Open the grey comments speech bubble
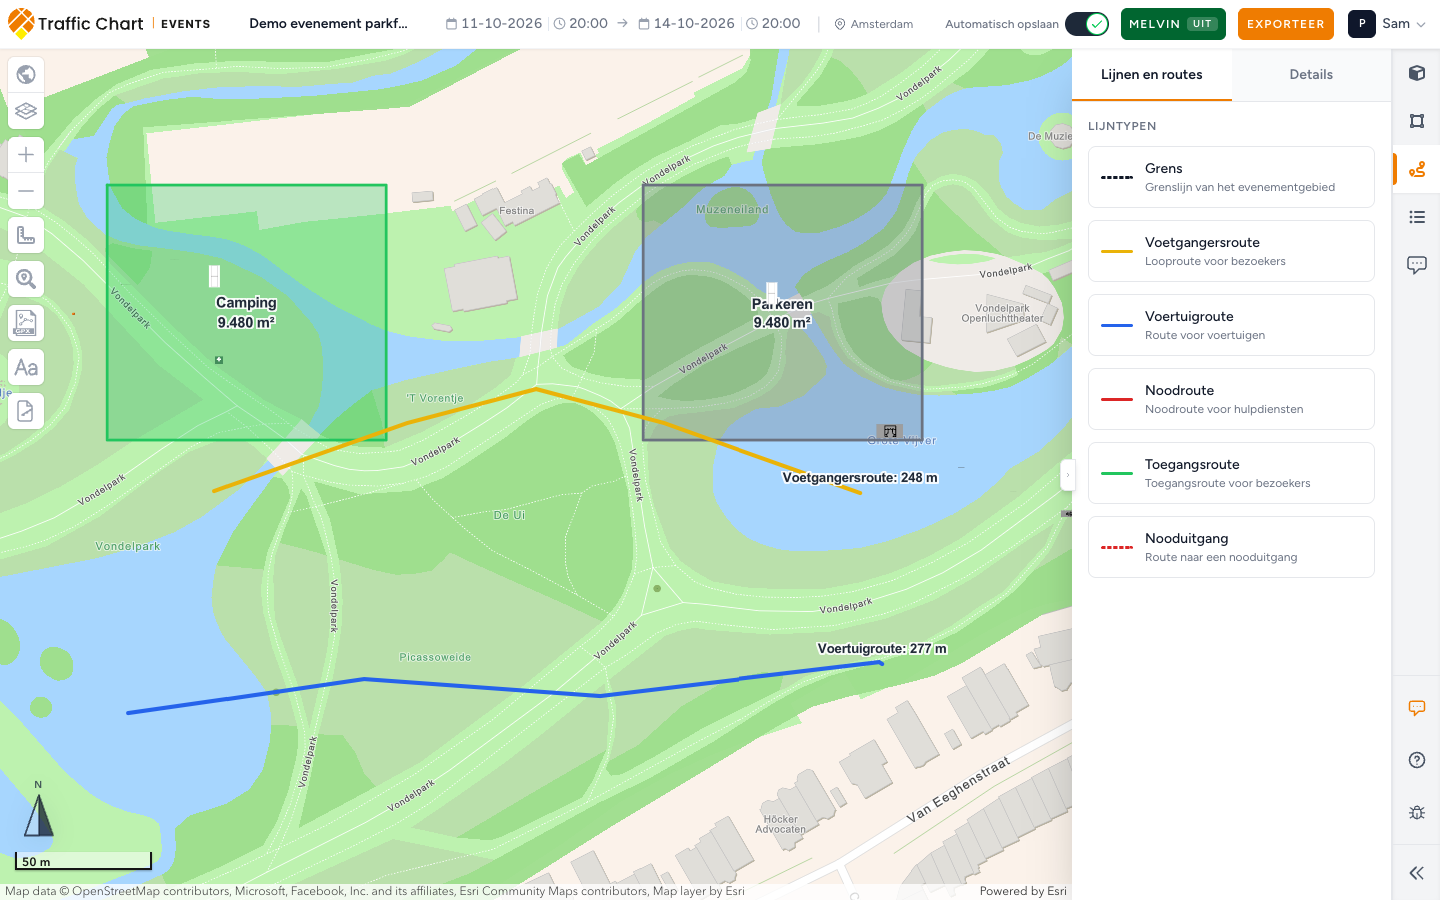 pos(1416,265)
